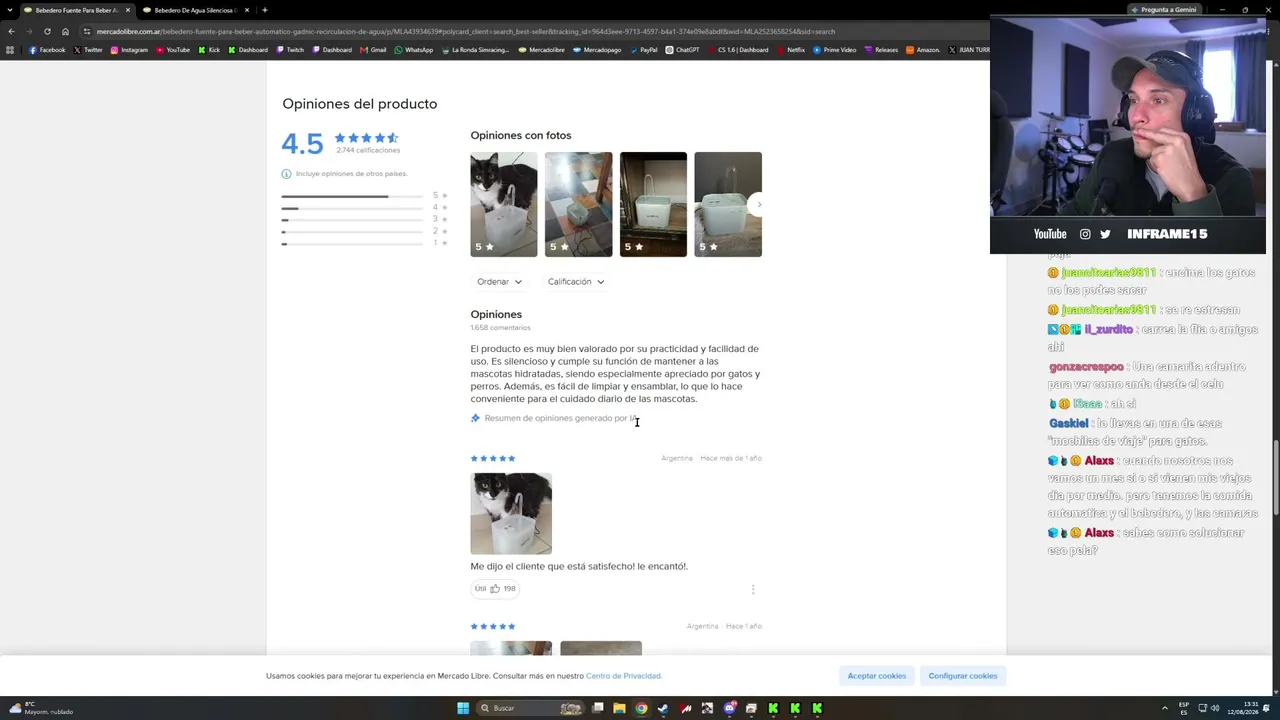
Task: Open the fourth review photo thumbnail
Action: [728, 204]
